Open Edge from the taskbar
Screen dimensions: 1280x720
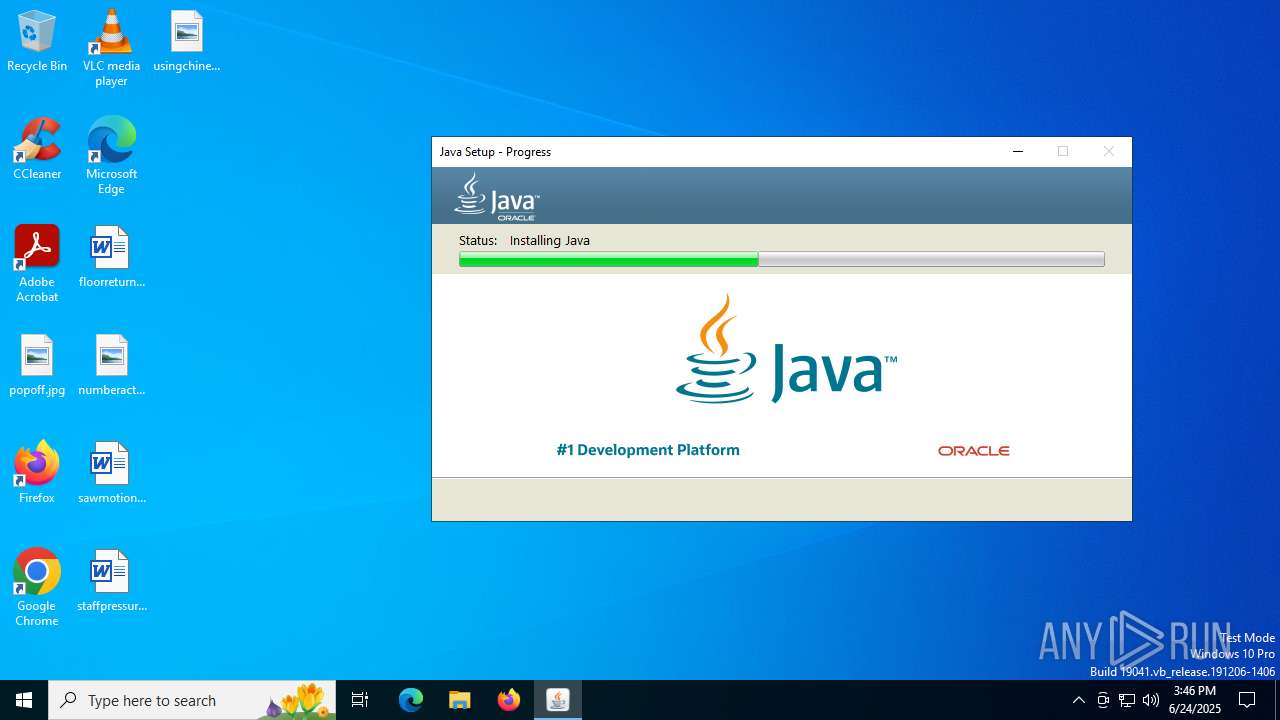(411, 700)
